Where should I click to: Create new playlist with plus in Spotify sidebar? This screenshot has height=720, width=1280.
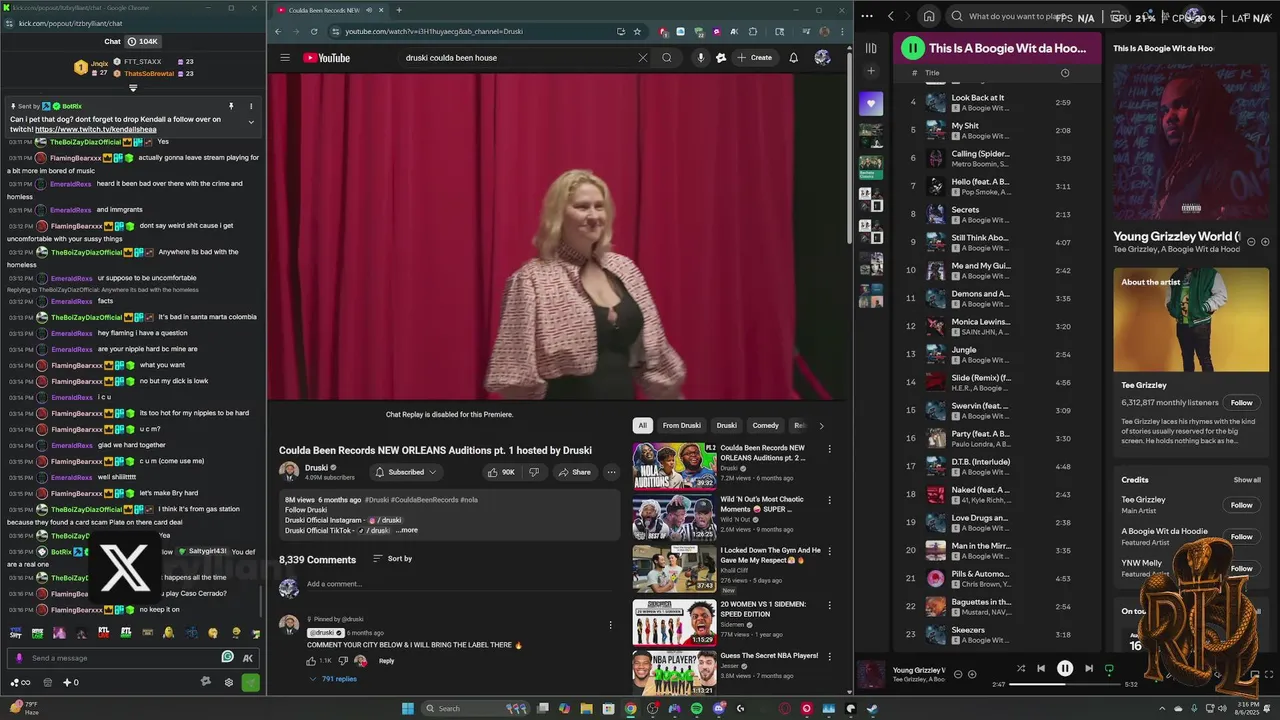point(871,71)
